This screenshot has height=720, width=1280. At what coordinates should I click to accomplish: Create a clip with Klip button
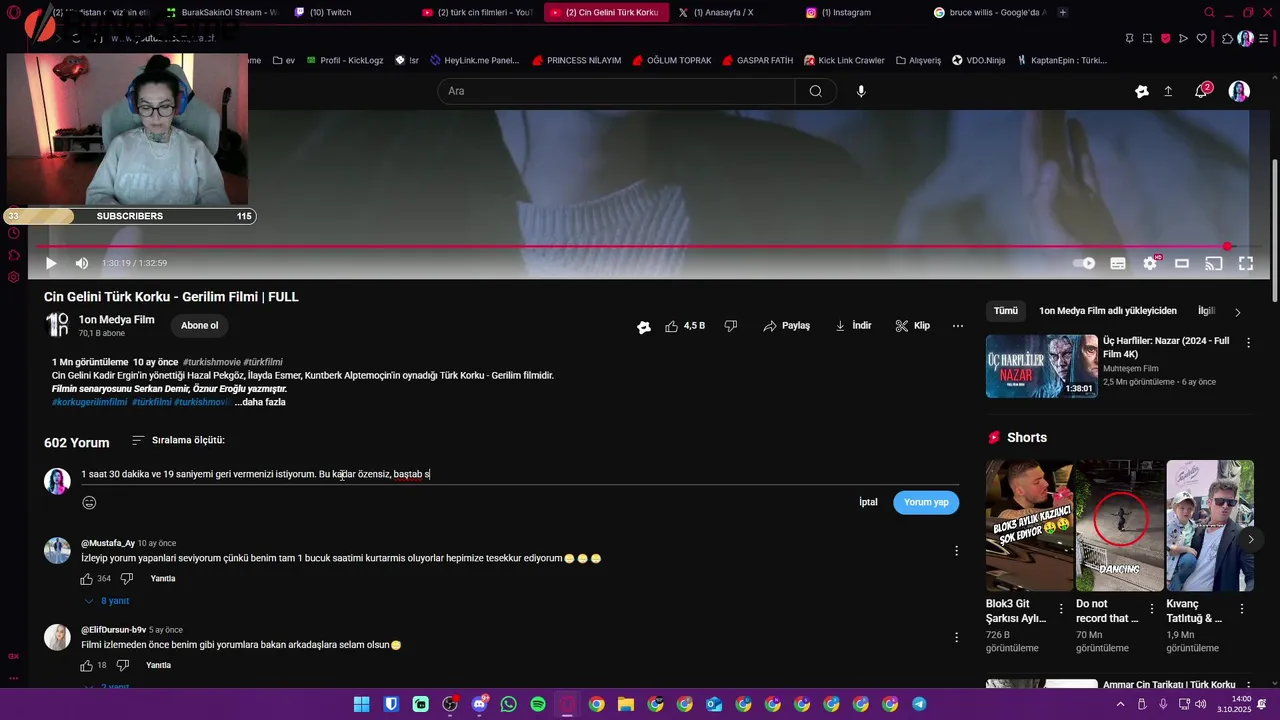point(912,326)
